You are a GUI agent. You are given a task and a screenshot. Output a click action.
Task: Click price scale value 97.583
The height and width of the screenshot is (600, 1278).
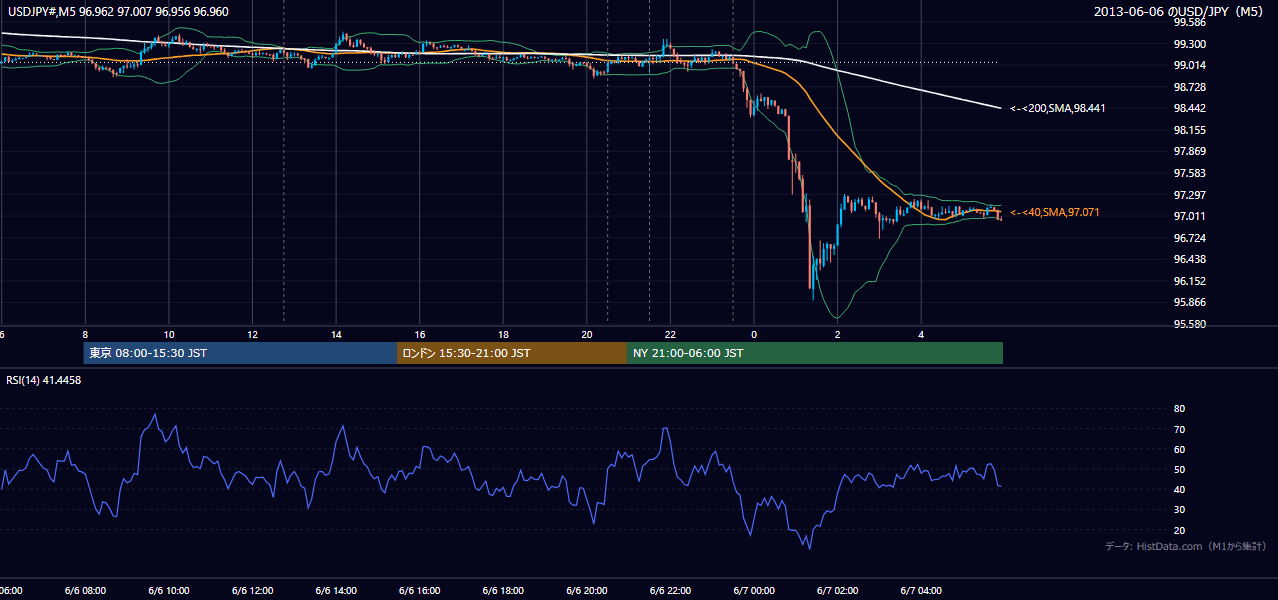pos(1189,173)
